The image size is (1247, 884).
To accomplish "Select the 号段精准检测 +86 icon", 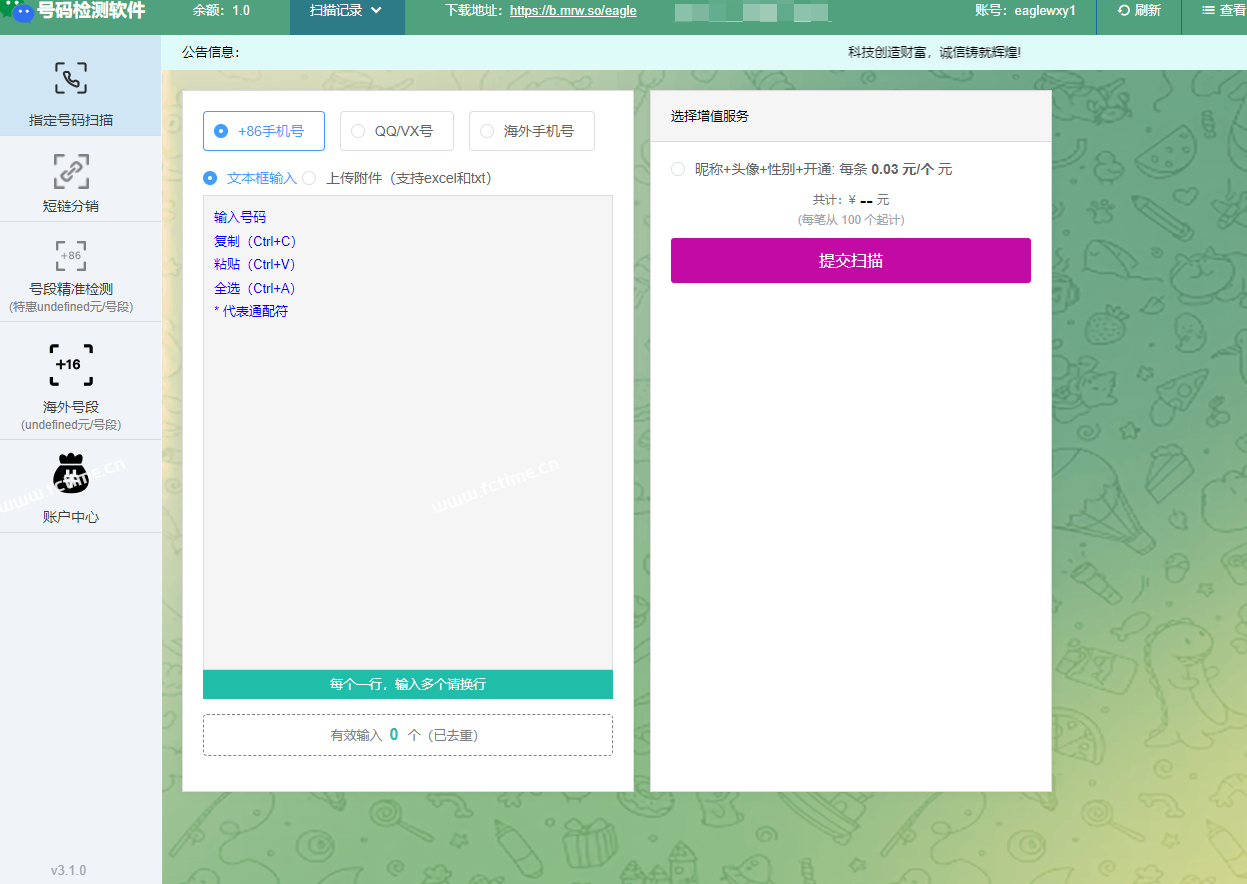I will coord(71,256).
